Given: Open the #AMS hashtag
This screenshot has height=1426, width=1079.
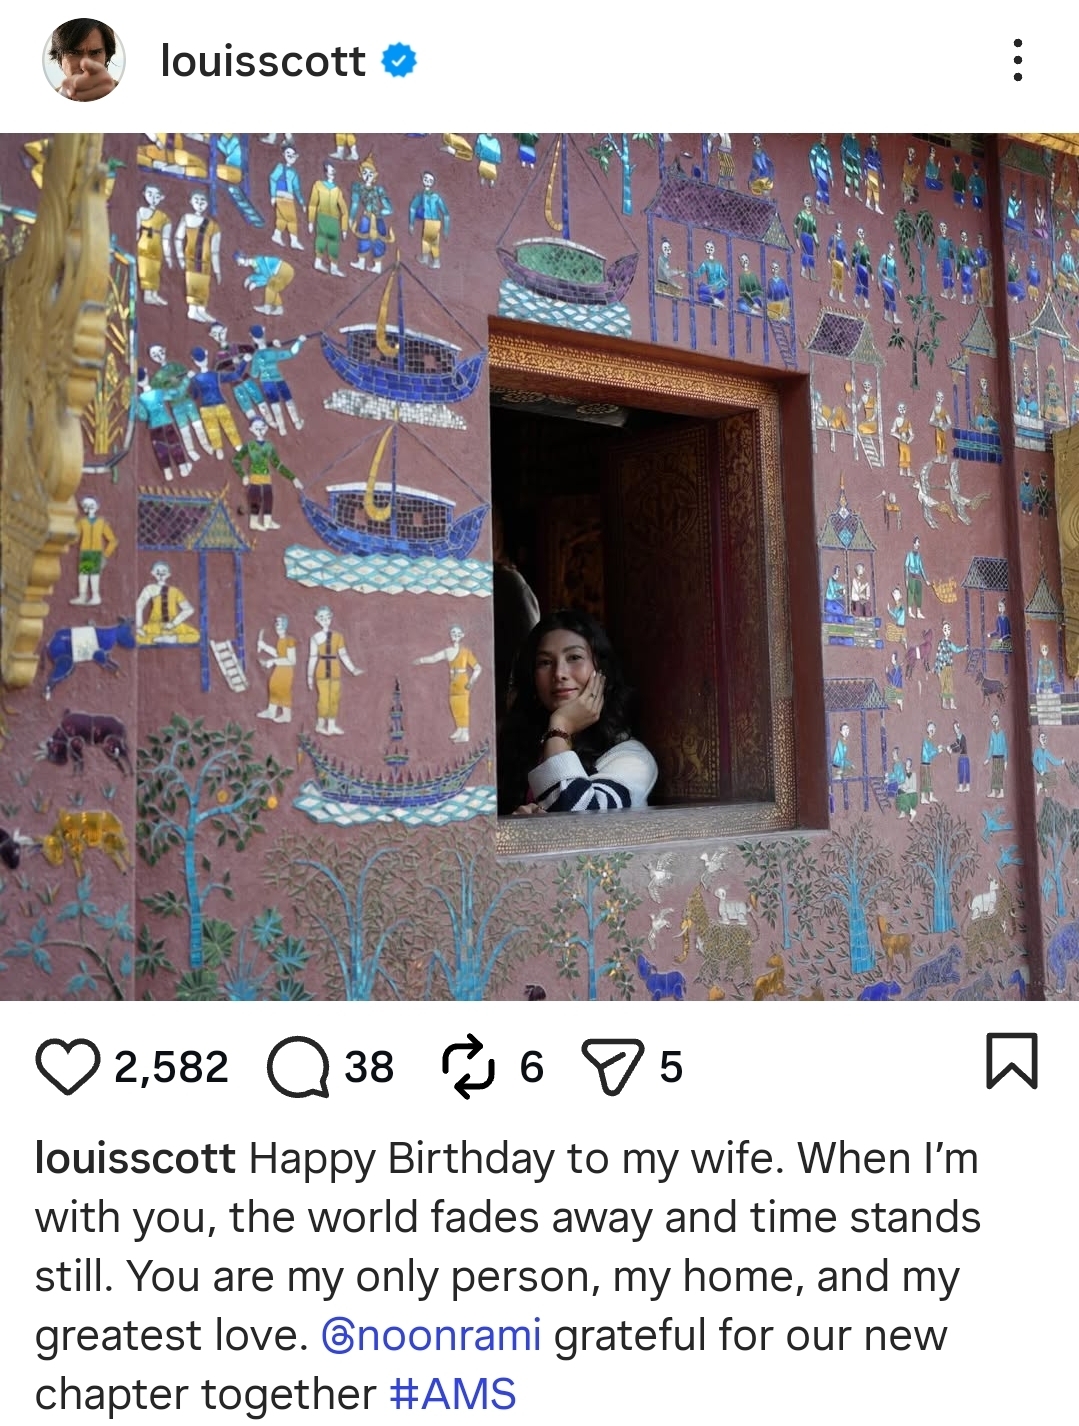Looking at the screenshot, I should 452,1394.
